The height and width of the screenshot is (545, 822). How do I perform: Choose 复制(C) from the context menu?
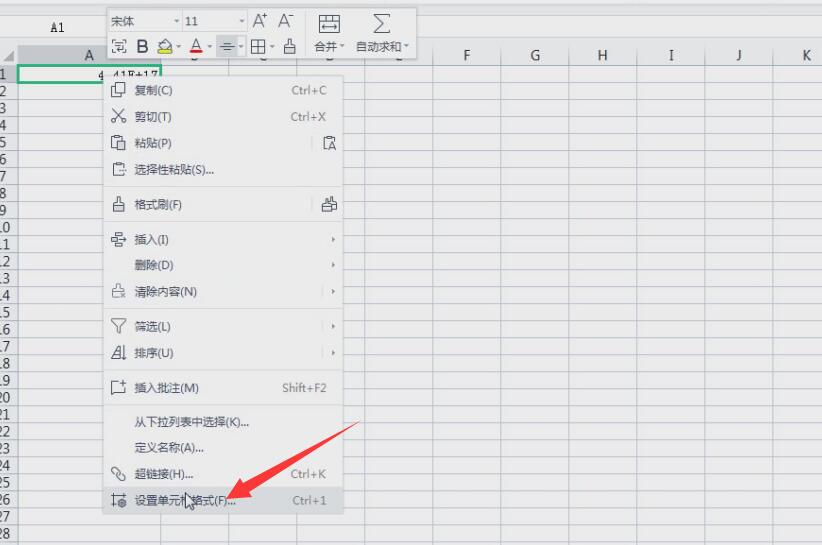(153, 91)
